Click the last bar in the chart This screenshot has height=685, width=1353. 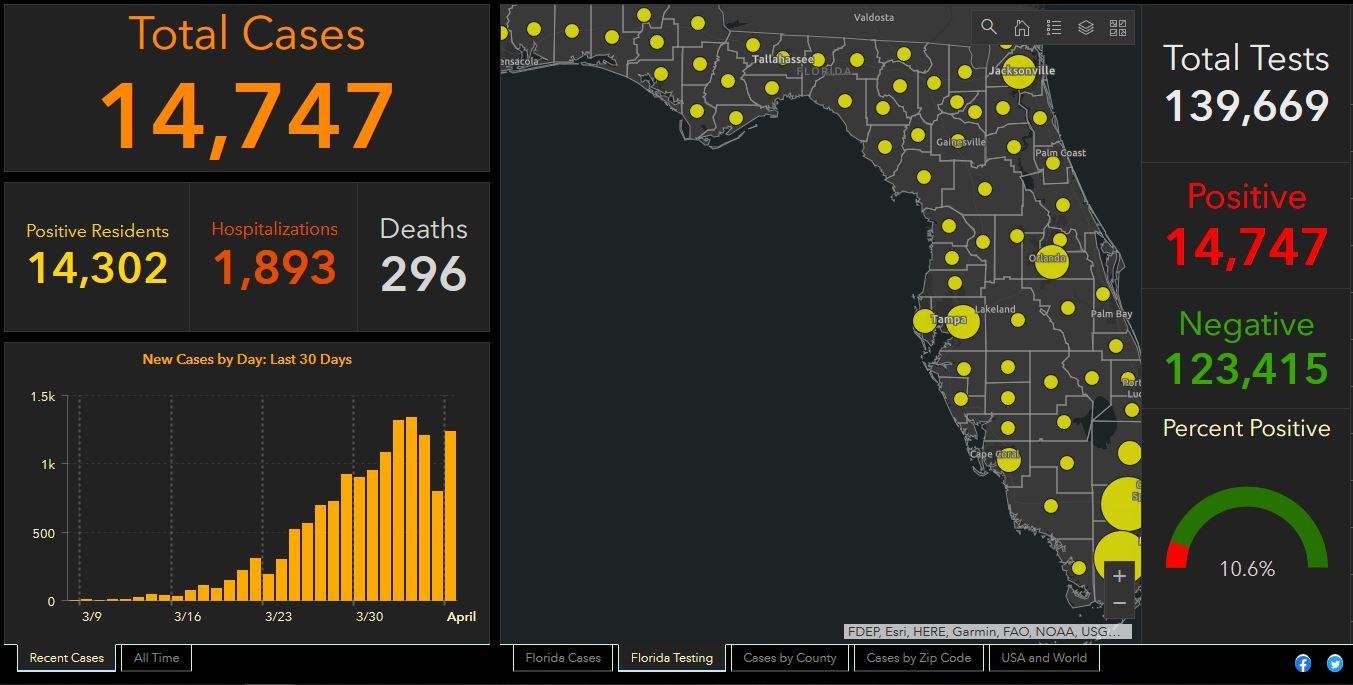tap(450, 515)
